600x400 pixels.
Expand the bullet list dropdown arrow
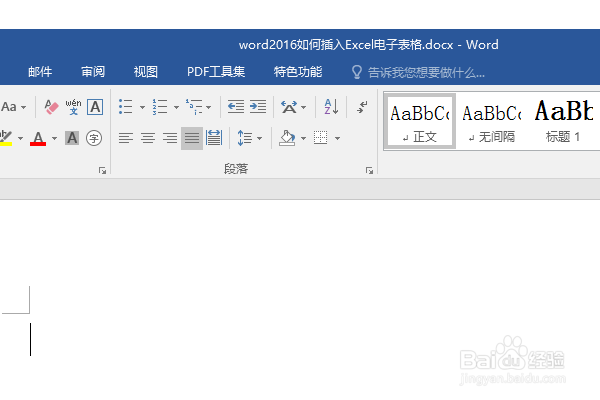[x=142, y=107]
